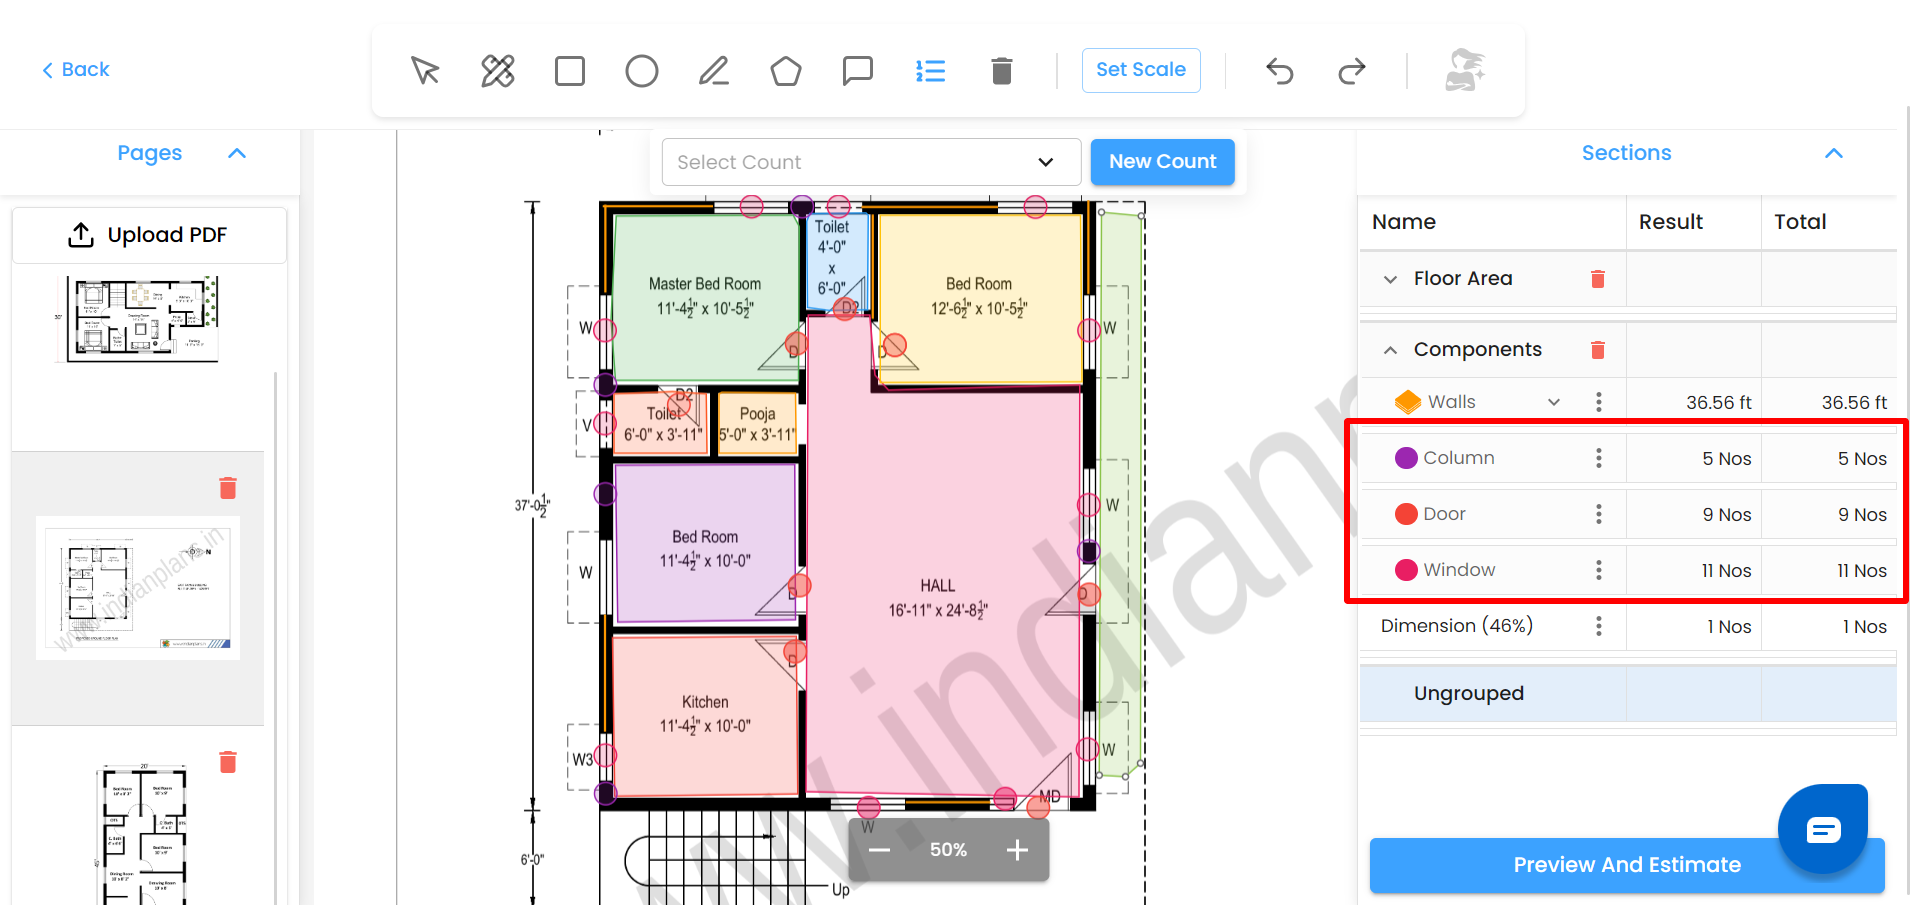Zoom out of the floor plan

pos(879,850)
